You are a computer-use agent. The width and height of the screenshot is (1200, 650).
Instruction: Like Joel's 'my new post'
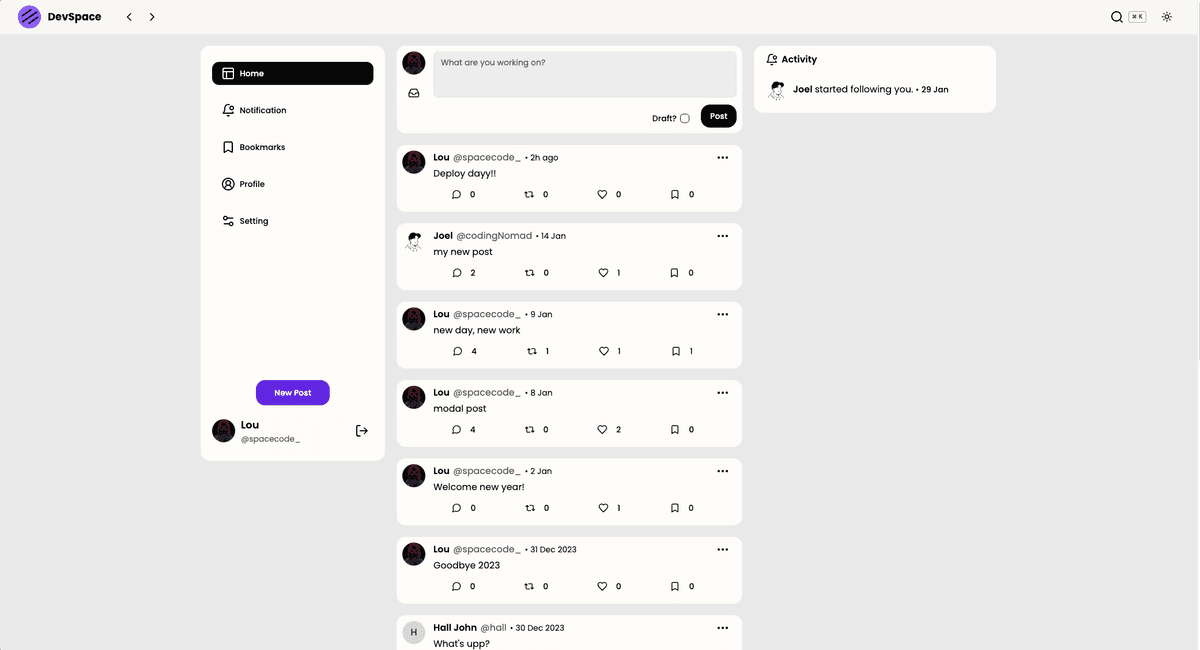point(603,273)
